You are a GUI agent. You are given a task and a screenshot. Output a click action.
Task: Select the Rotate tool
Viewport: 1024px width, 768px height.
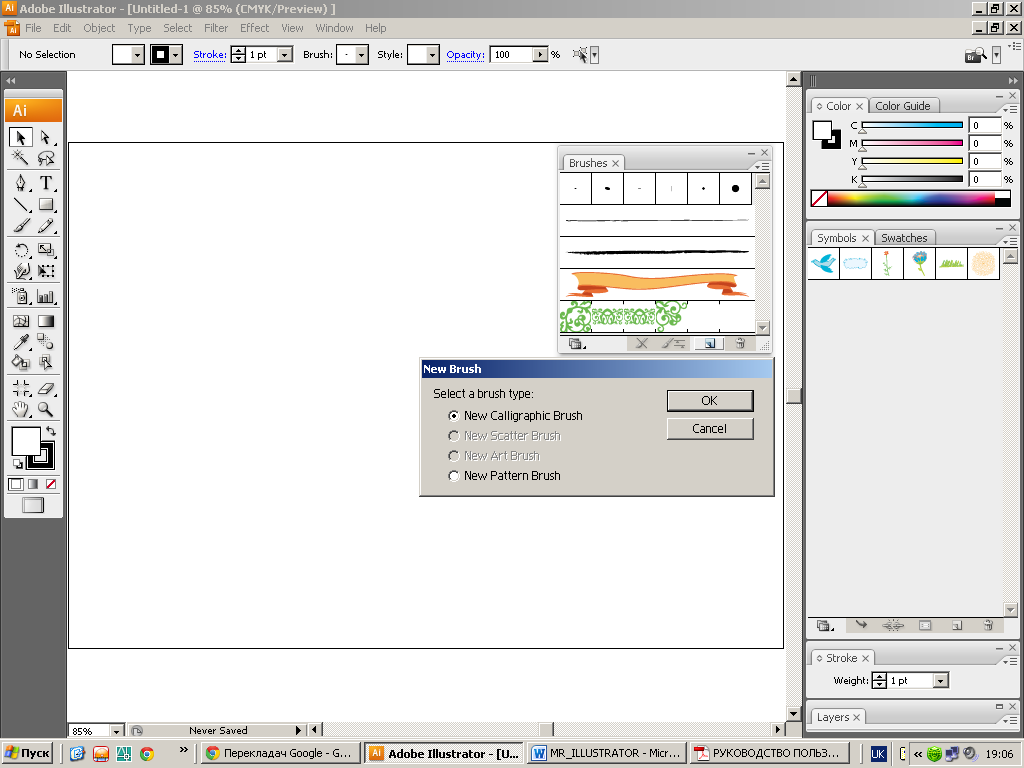click(20, 250)
